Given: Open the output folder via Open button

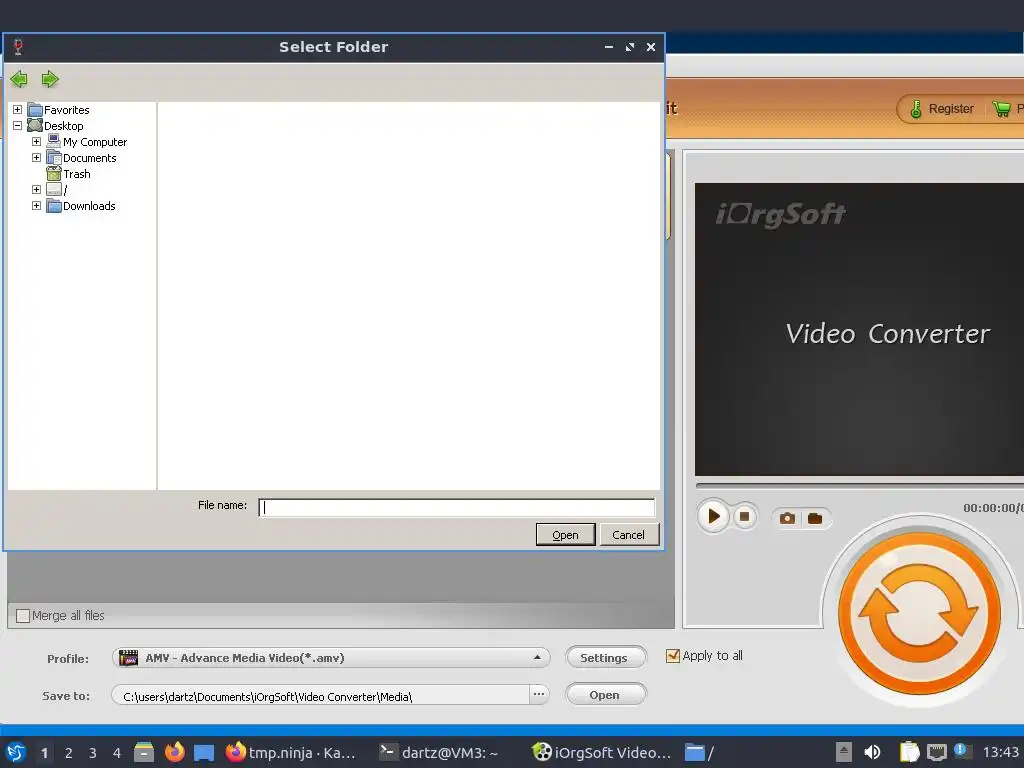Looking at the screenshot, I should (x=606, y=695).
